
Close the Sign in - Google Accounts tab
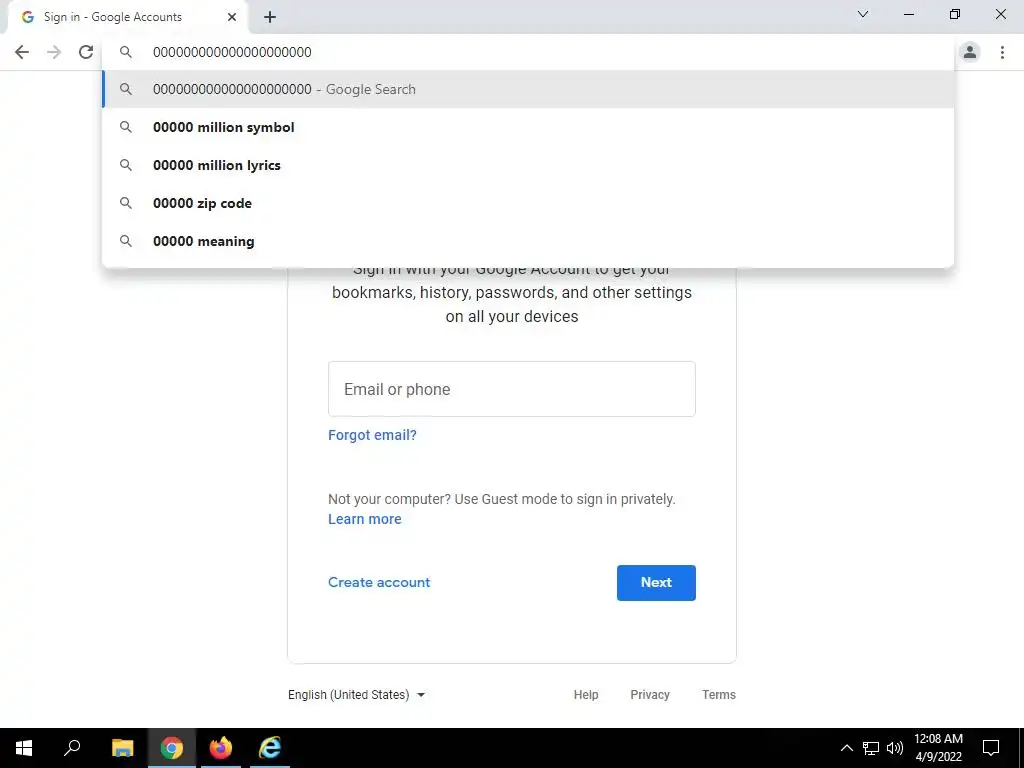[x=232, y=17]
